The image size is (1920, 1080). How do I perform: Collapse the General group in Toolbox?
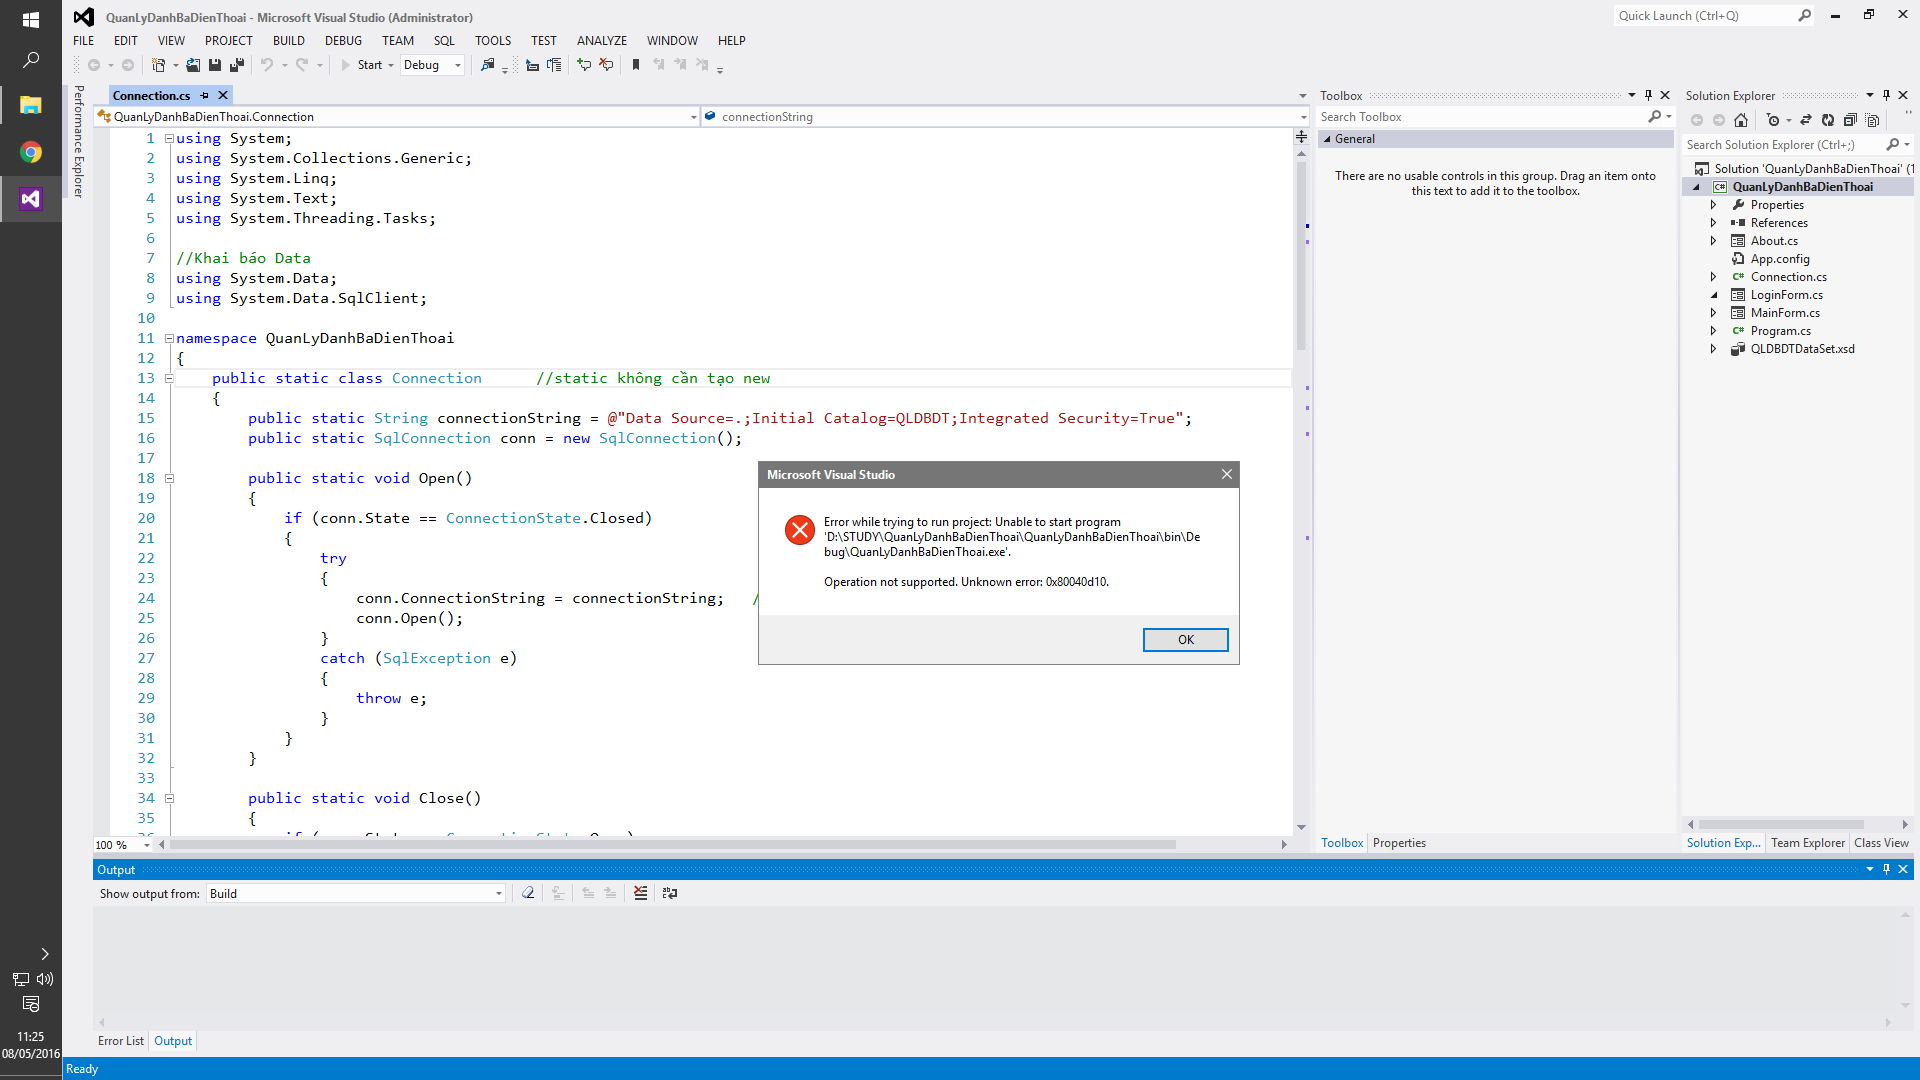pyautogui.click(x=1327, y=139)
